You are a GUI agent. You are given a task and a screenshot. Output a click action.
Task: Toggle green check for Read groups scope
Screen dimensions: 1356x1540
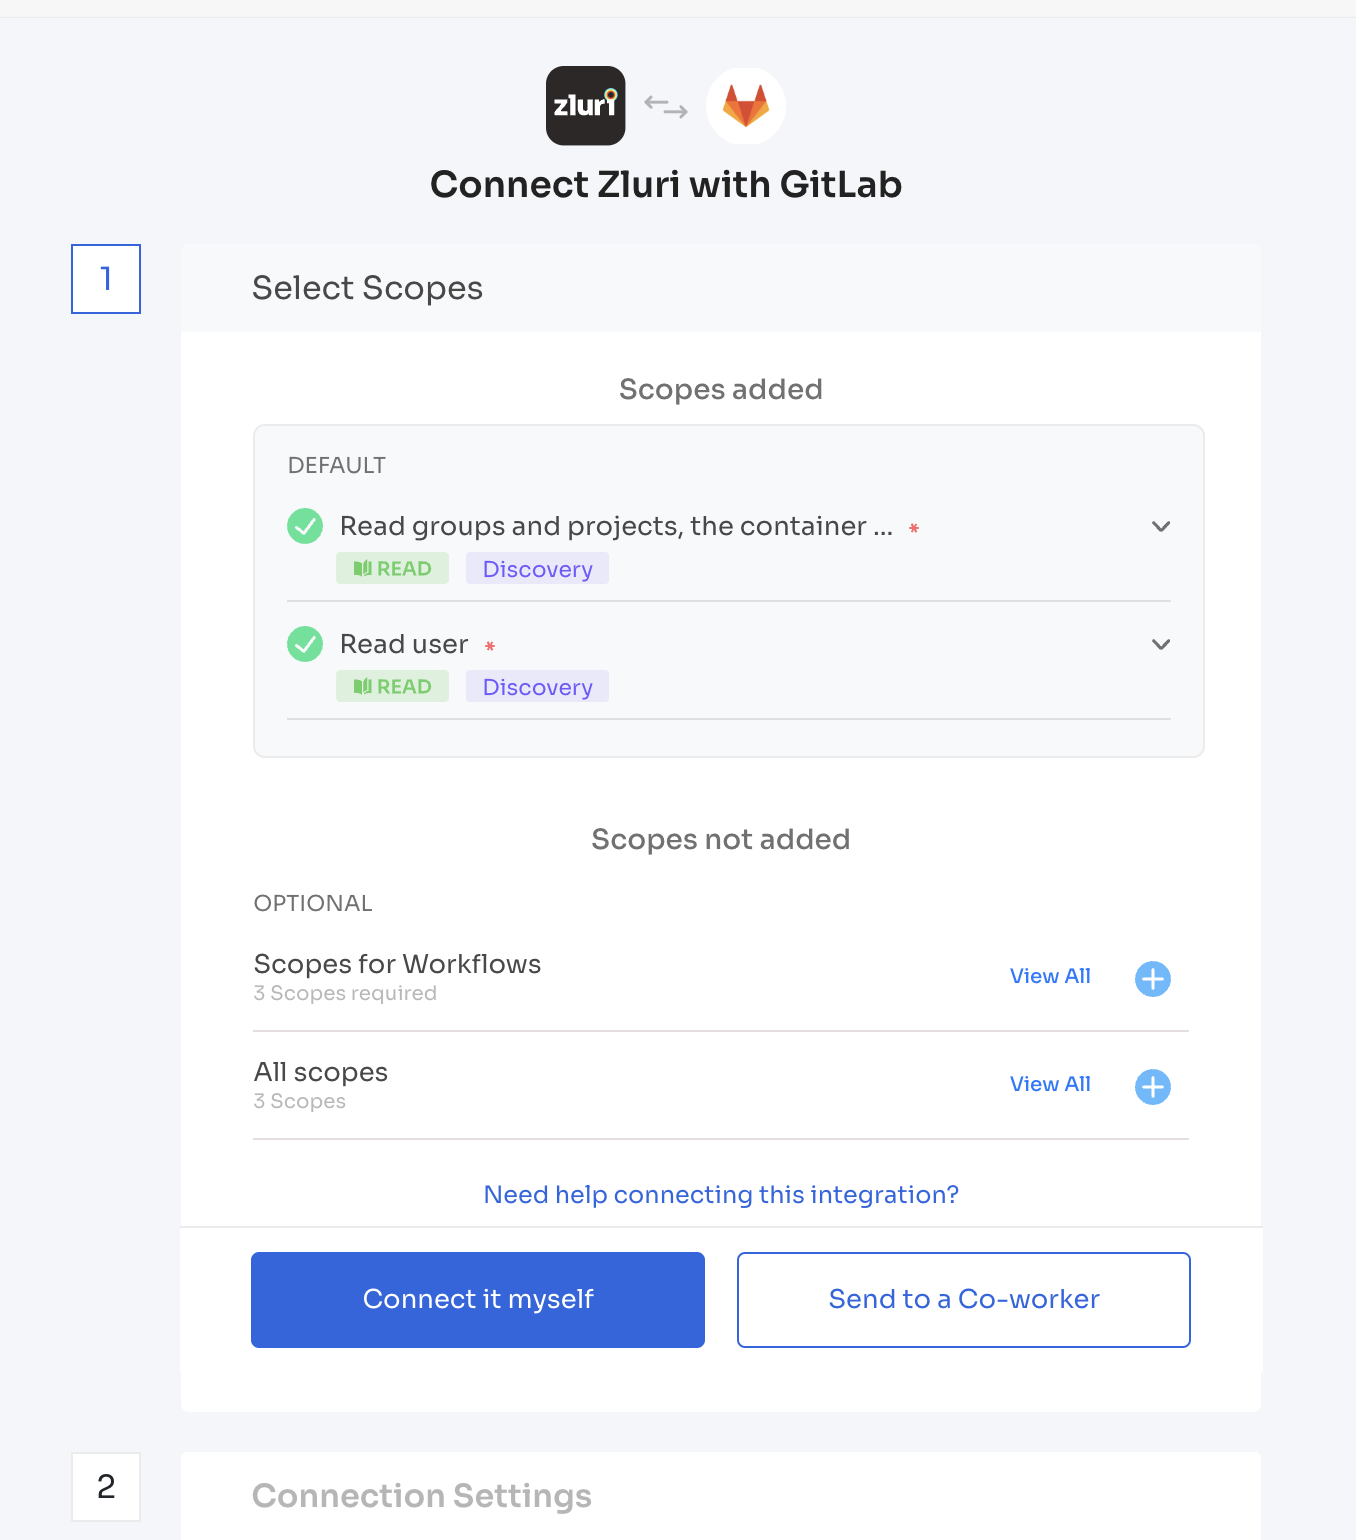pos(305,526)
